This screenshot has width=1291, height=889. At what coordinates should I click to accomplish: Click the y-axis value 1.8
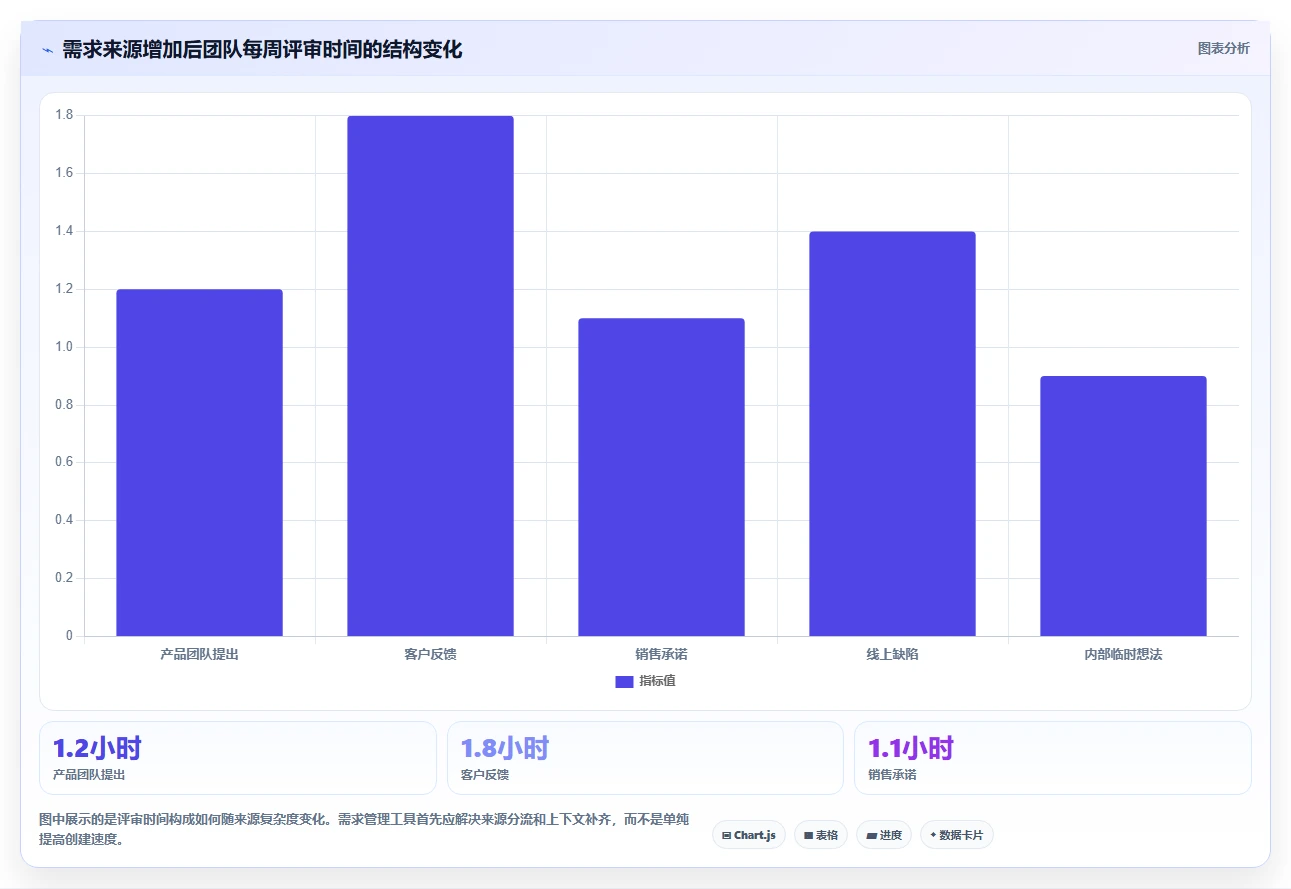(x=64, y=116)
